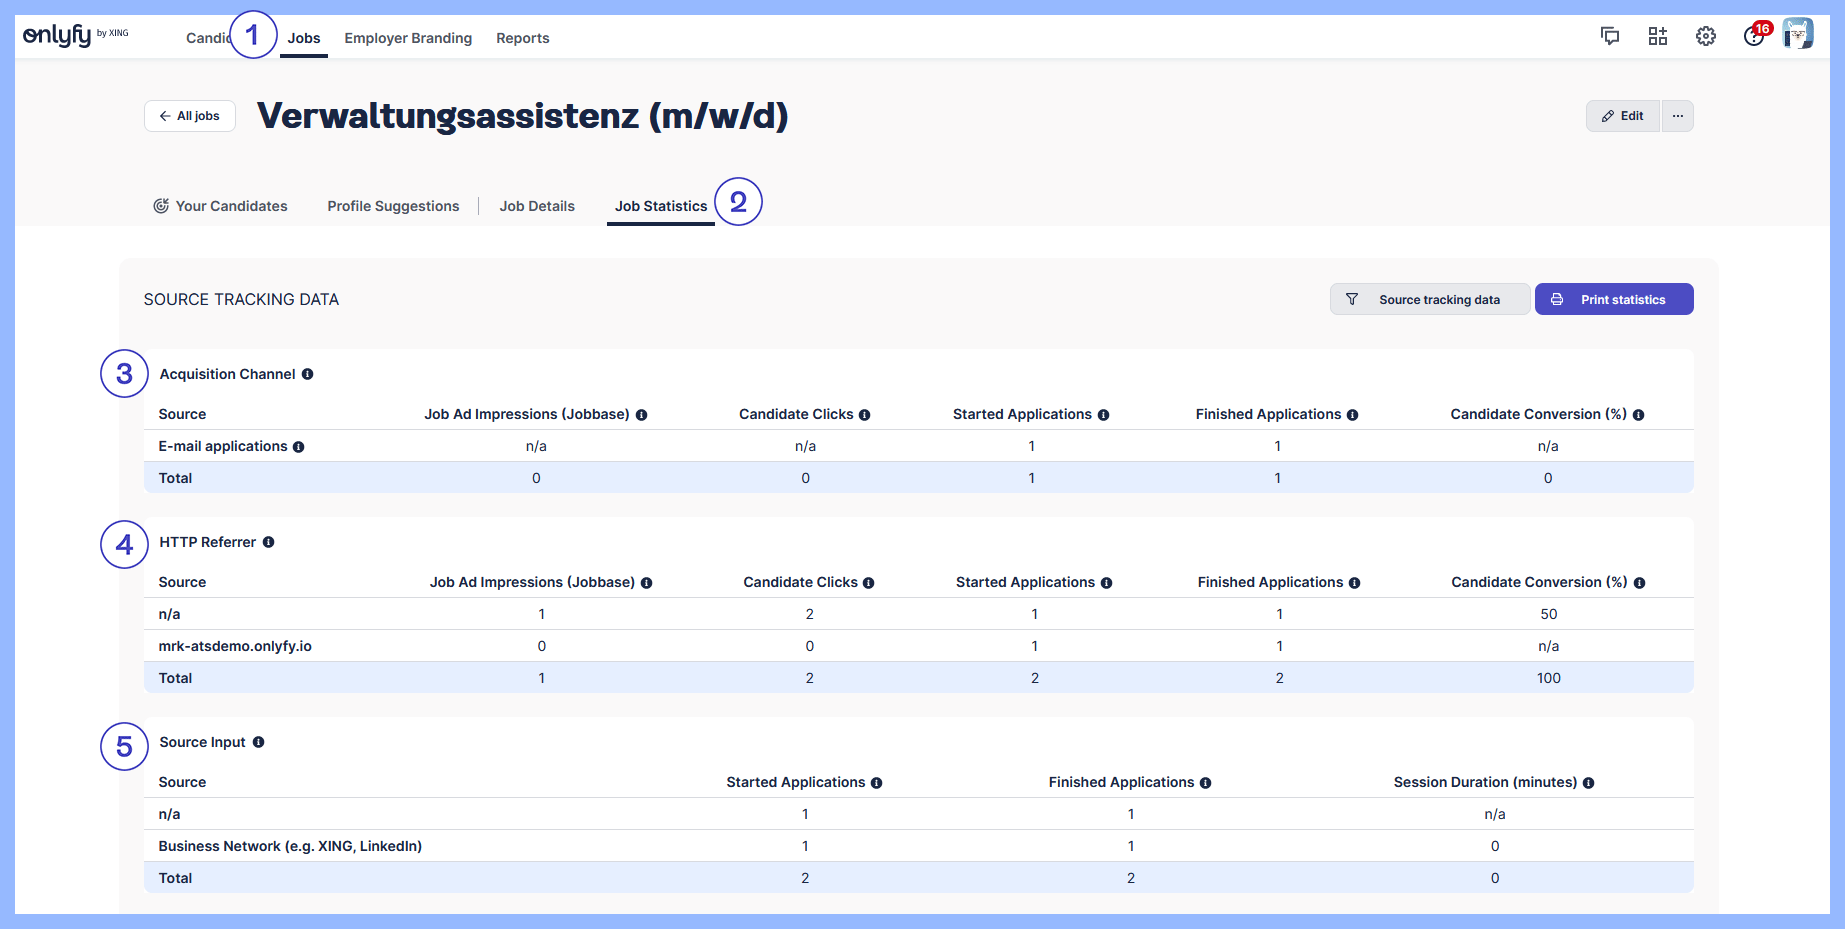Show info for E-mail applications source
1845x929 pixels.
(298, 447)
